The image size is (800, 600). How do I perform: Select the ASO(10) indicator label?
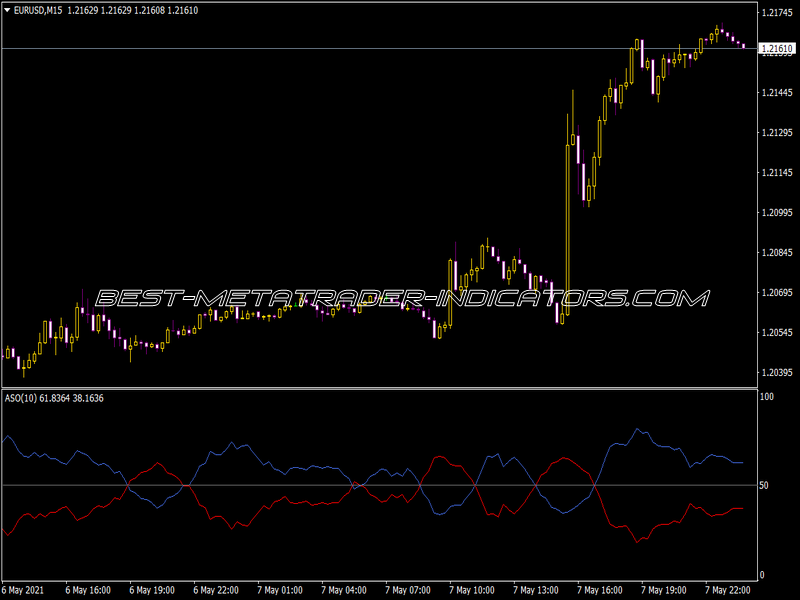point(20,398)
